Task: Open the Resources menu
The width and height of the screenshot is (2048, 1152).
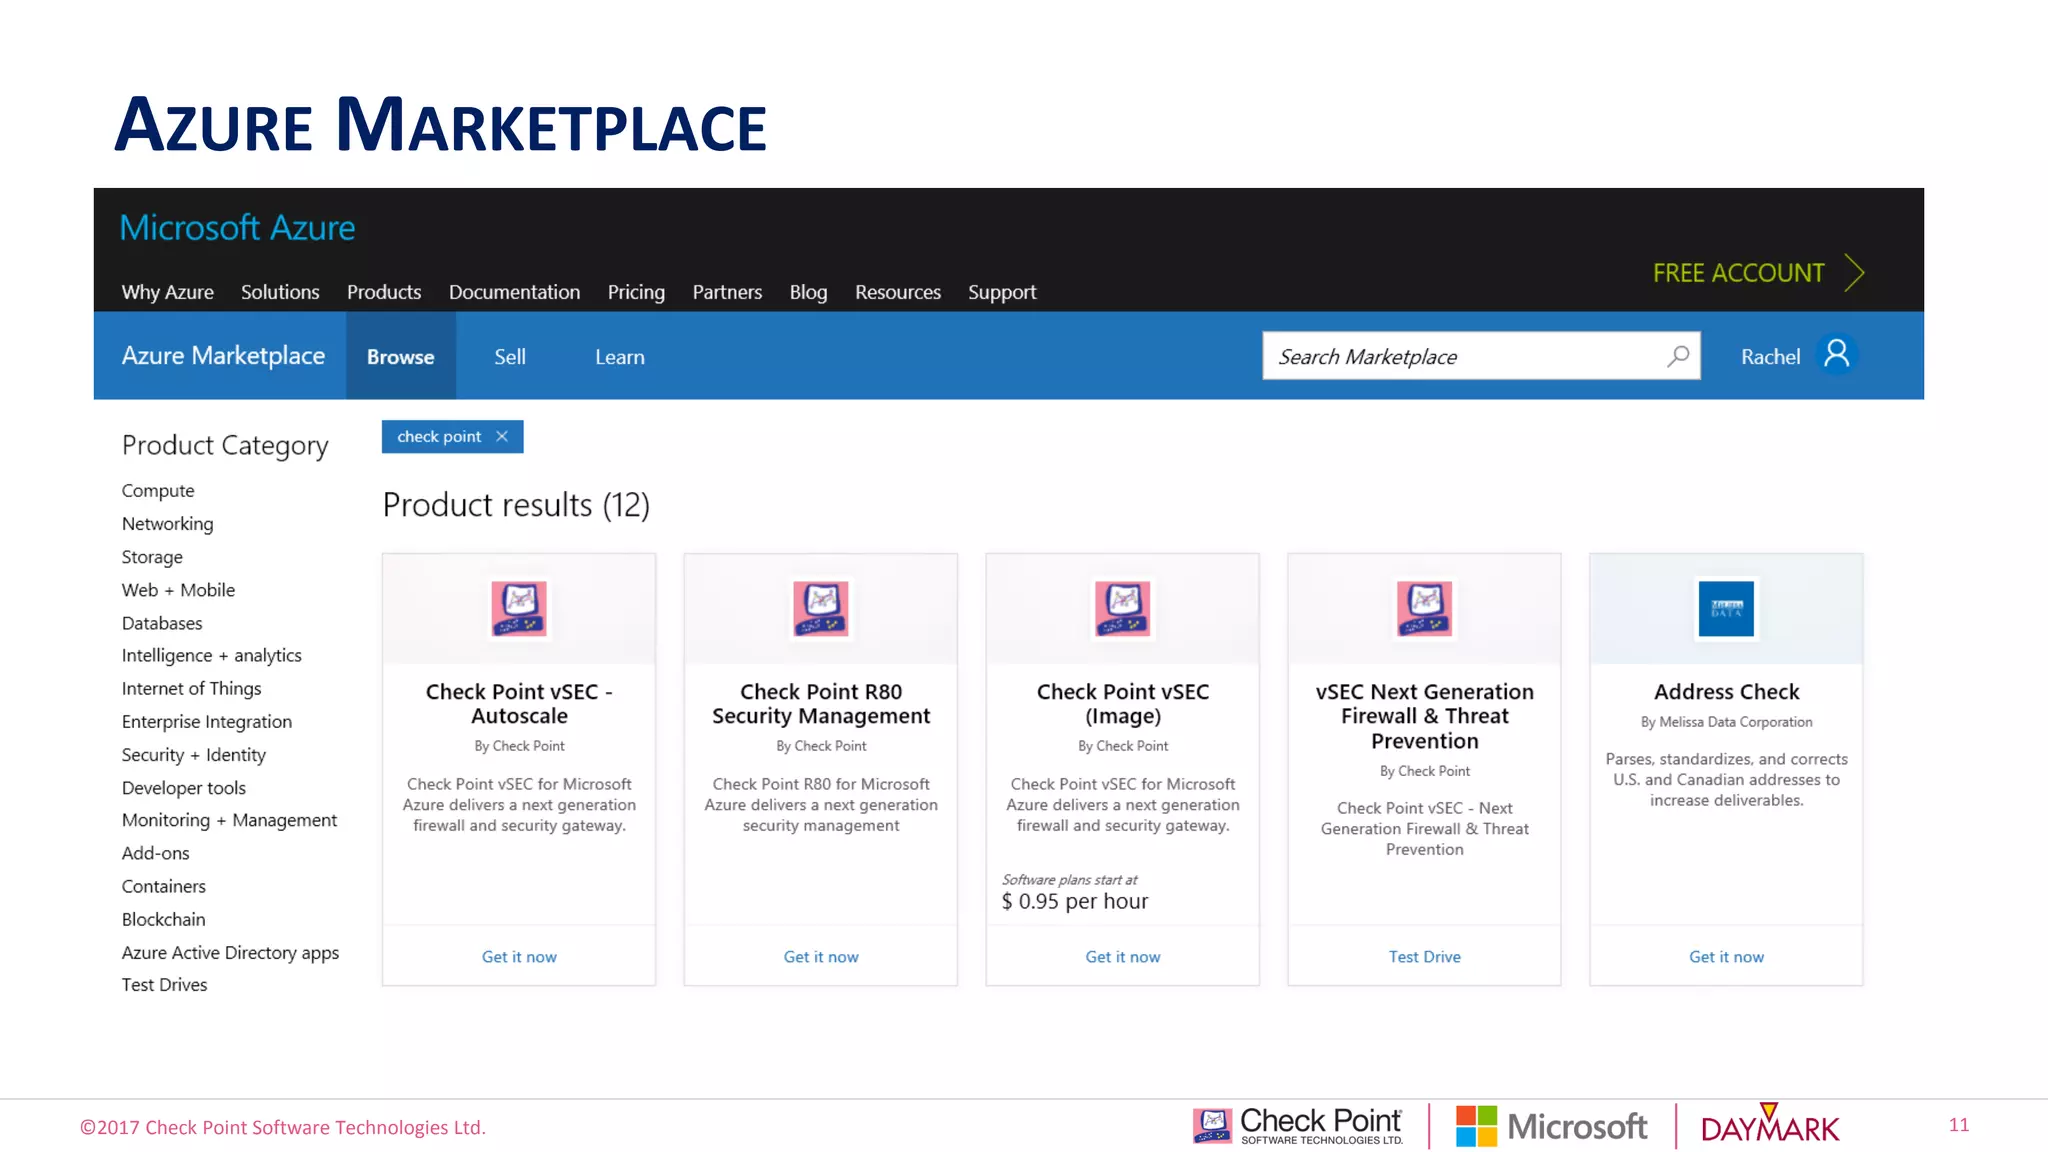Action: (898, 292)
